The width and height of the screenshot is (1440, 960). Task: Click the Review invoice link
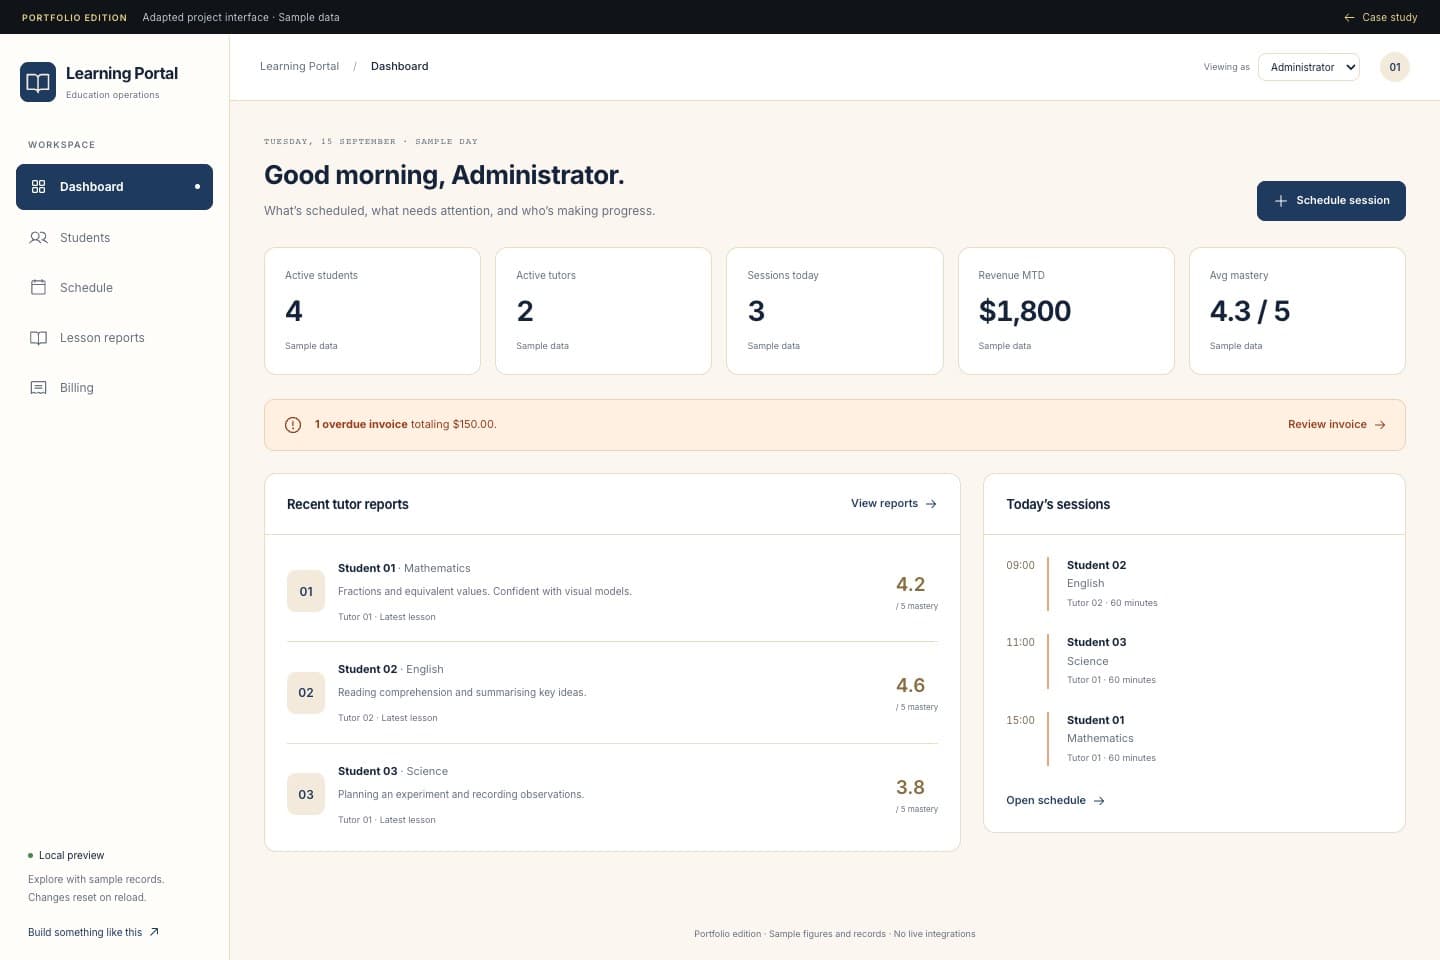coord(1336,425)
